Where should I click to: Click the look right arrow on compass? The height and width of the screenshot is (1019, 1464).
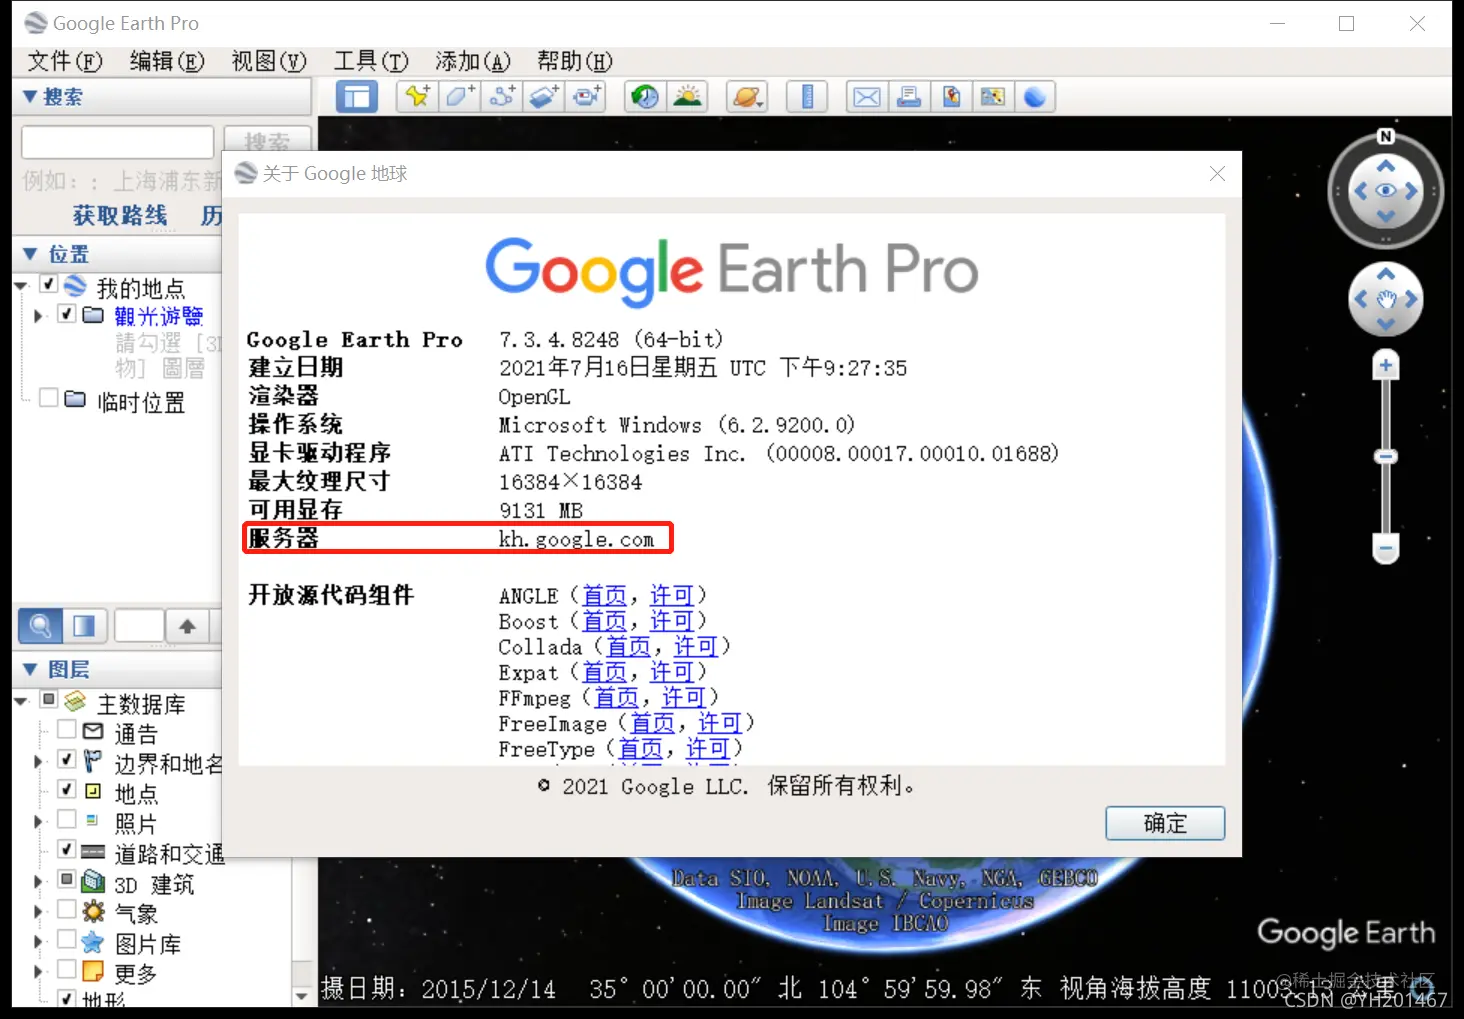coord(1411,190)
